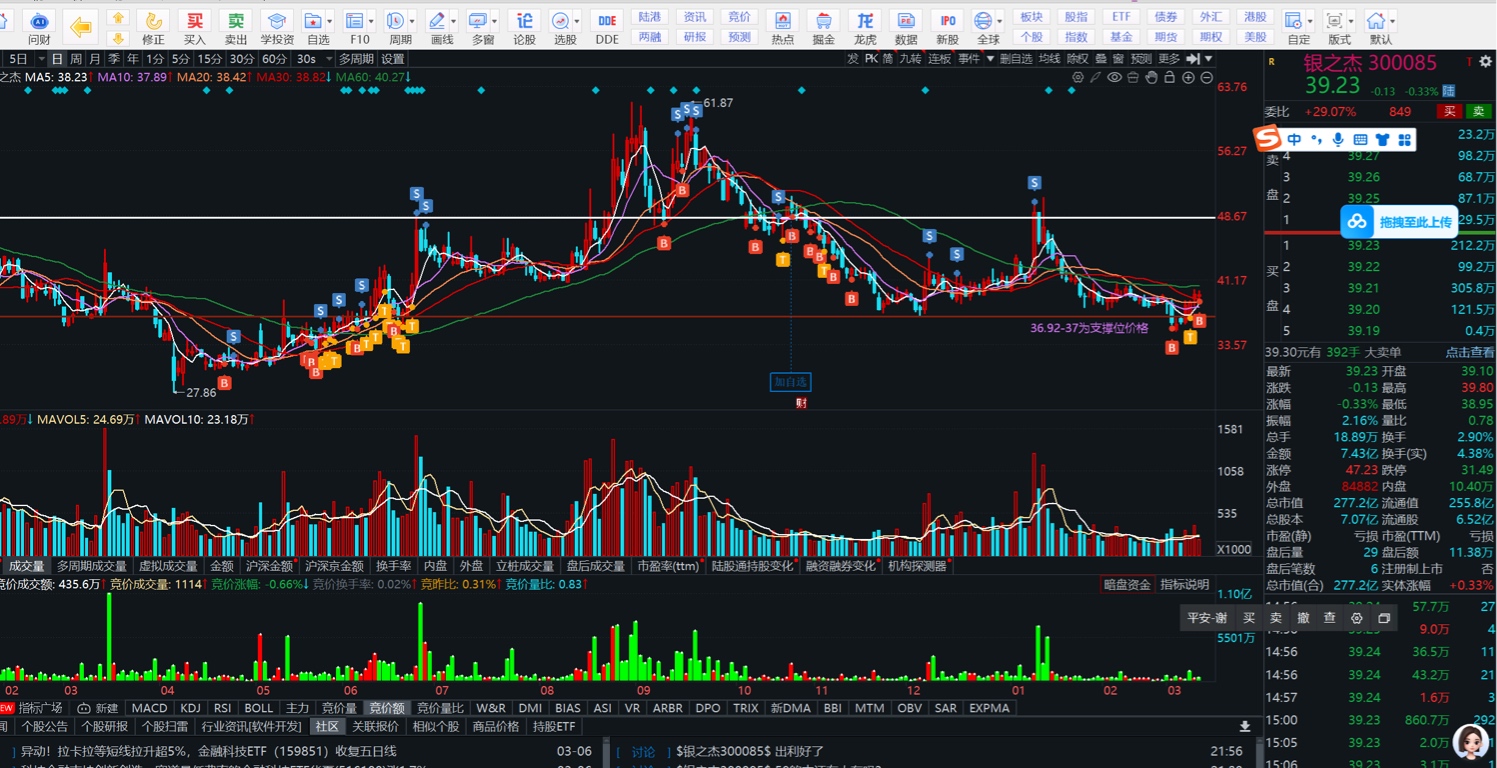1497x768 pixels.
Task: Select the KDJ indicator tab
Action: (x=190, y=708)
